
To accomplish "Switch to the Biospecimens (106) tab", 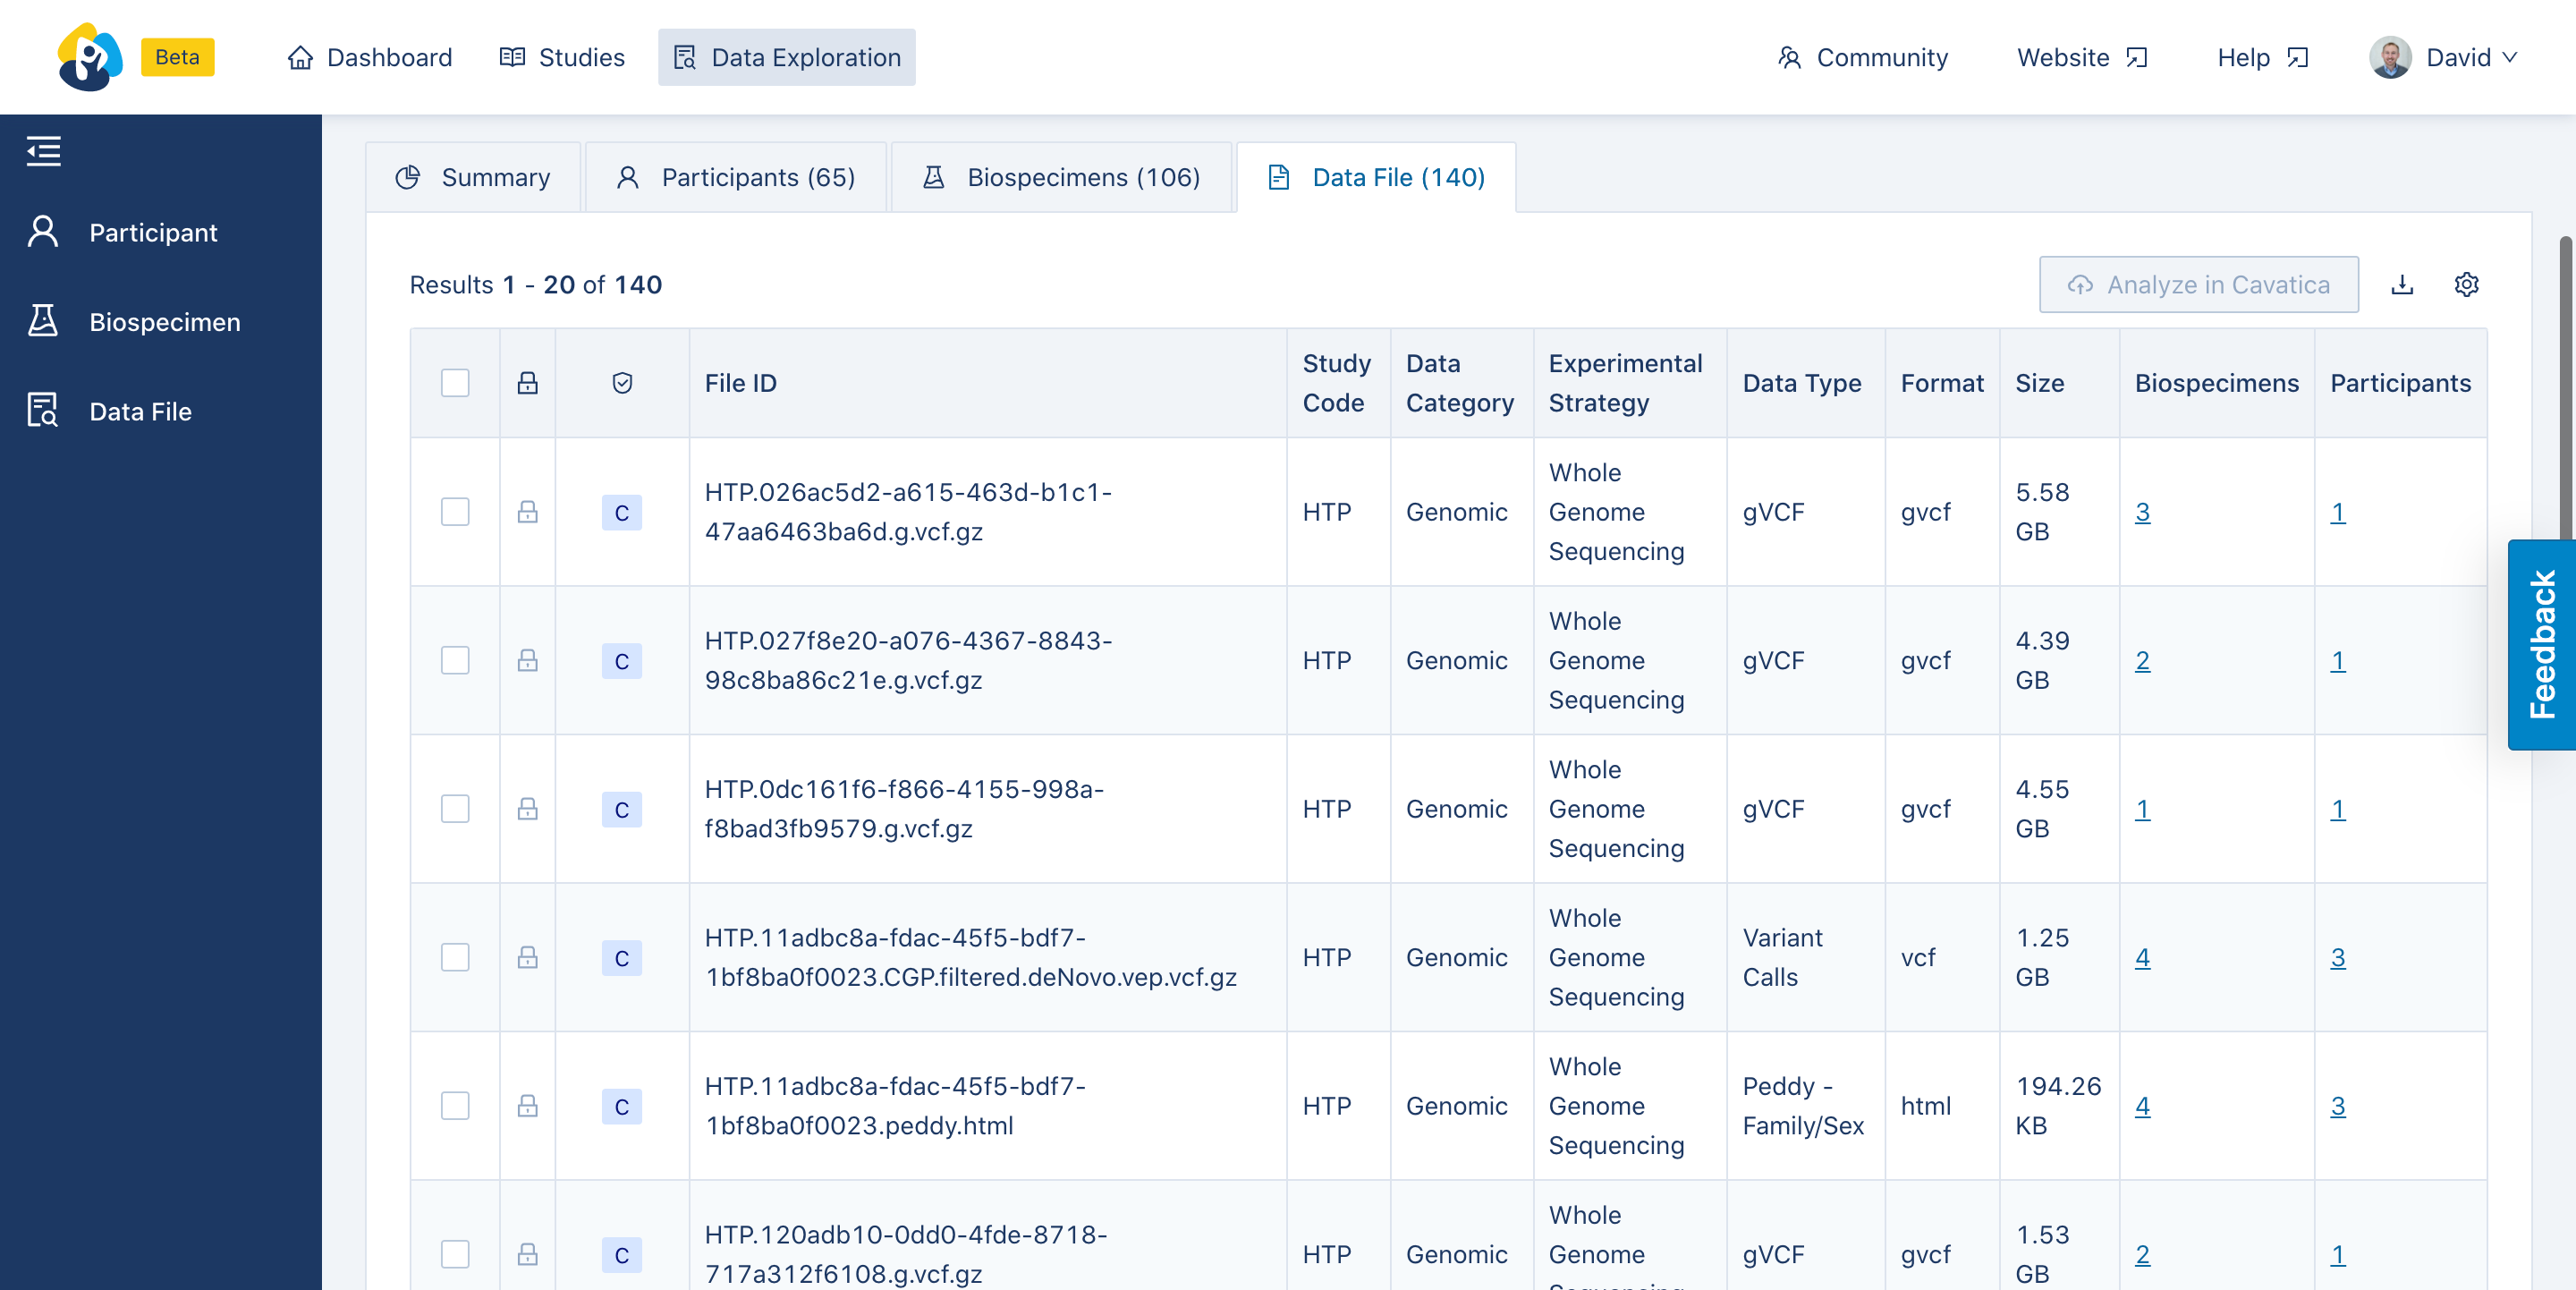I will [1061, 177].
